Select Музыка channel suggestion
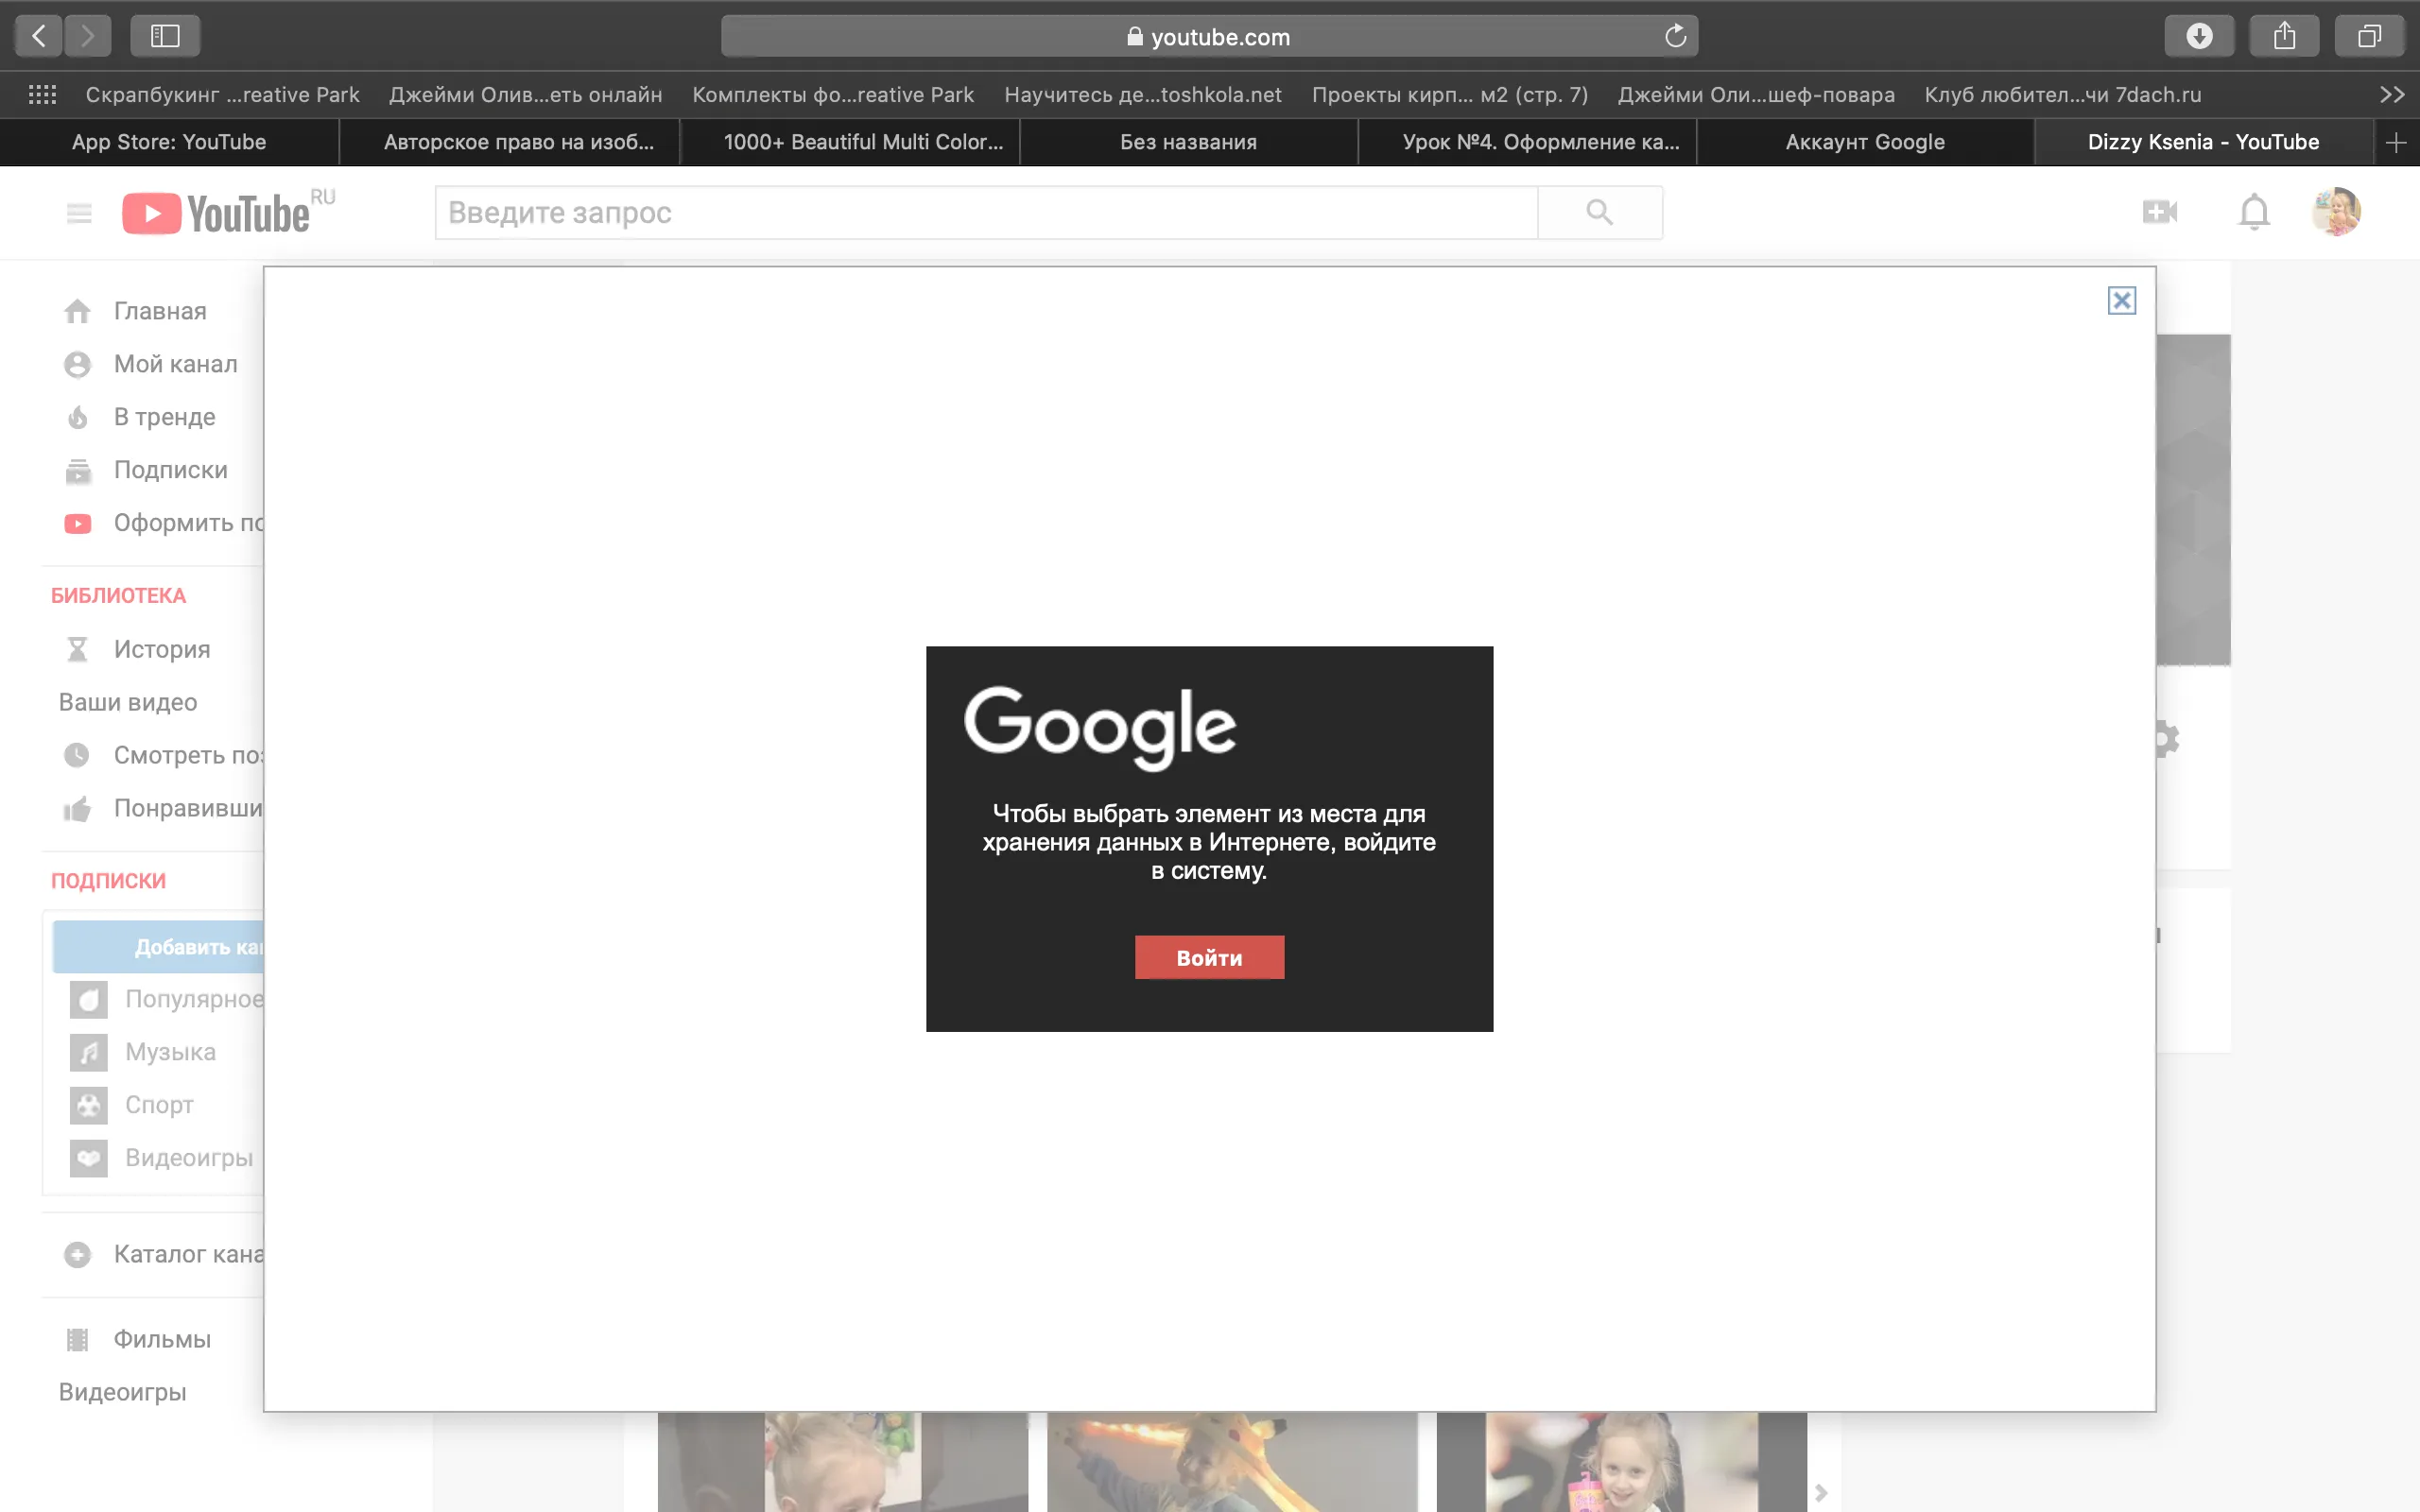Viewport: 2420px width, 1512px height. coord(143,1052)
